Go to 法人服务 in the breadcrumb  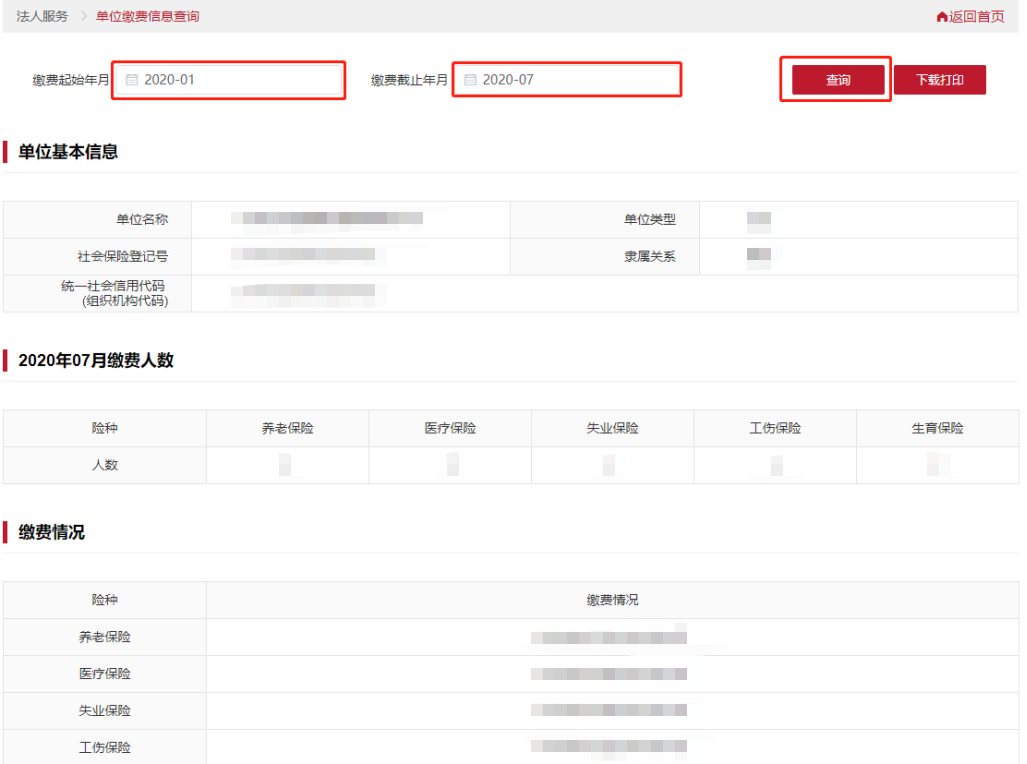42,17
